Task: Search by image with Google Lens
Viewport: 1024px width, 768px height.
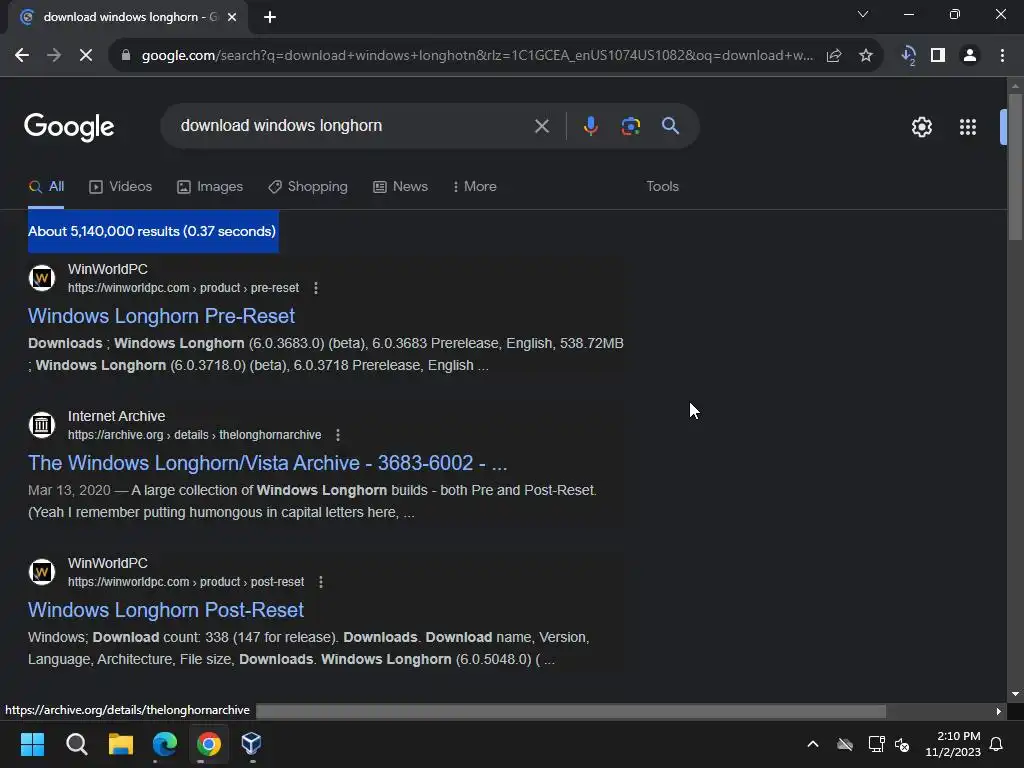Action: click(631, 126)
